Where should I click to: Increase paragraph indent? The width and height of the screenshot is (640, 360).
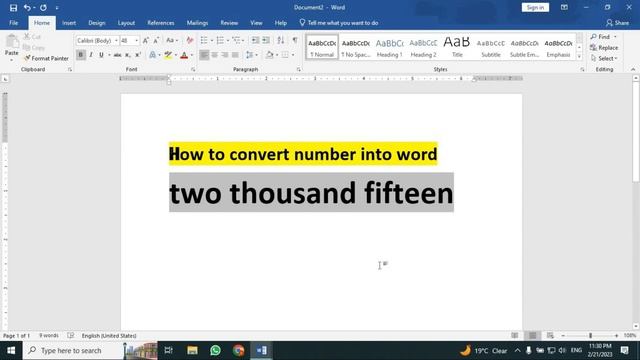[x=266, y=40]
